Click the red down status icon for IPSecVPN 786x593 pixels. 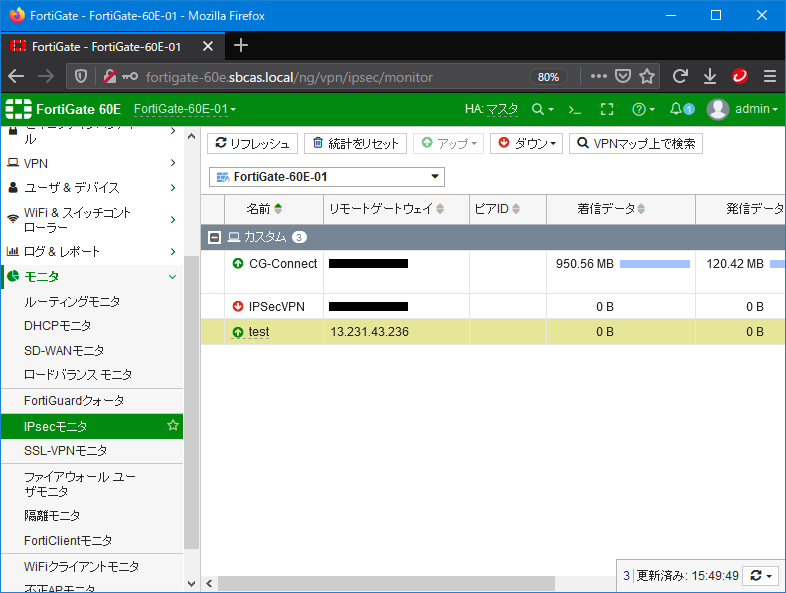point(238,306)
